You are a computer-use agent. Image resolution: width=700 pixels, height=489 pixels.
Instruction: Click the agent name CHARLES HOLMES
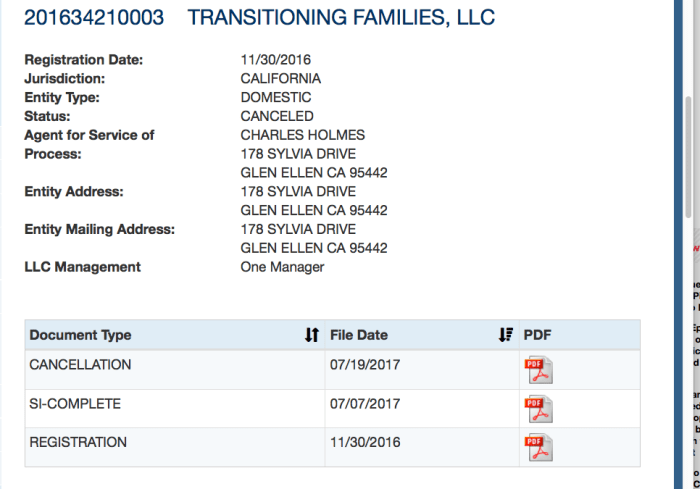click(303, 135)
